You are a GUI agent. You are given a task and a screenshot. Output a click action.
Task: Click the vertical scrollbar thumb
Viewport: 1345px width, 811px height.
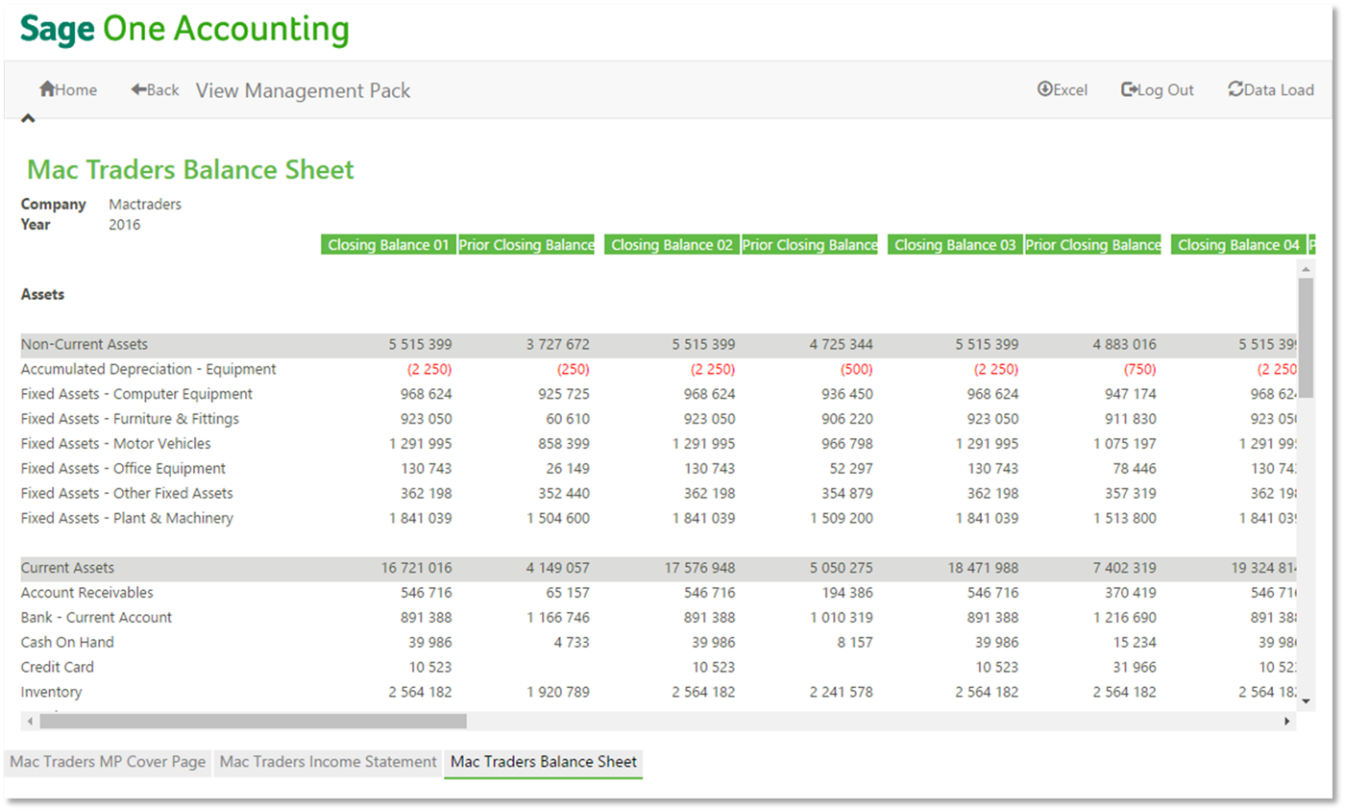[x=1305, y=337]
